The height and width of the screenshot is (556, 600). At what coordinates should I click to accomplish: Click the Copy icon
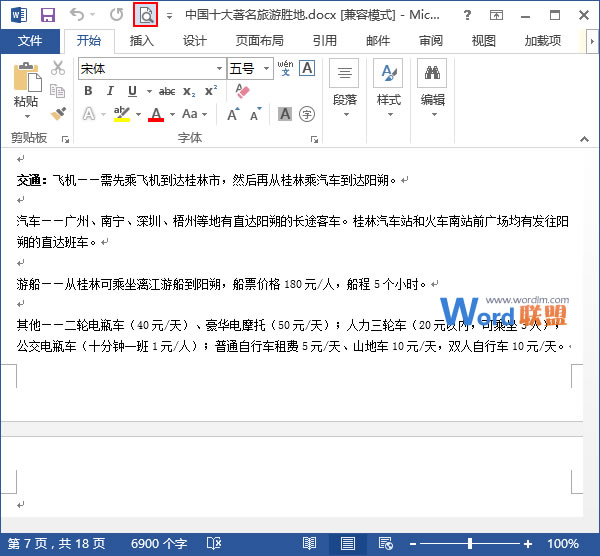point(58,91)
